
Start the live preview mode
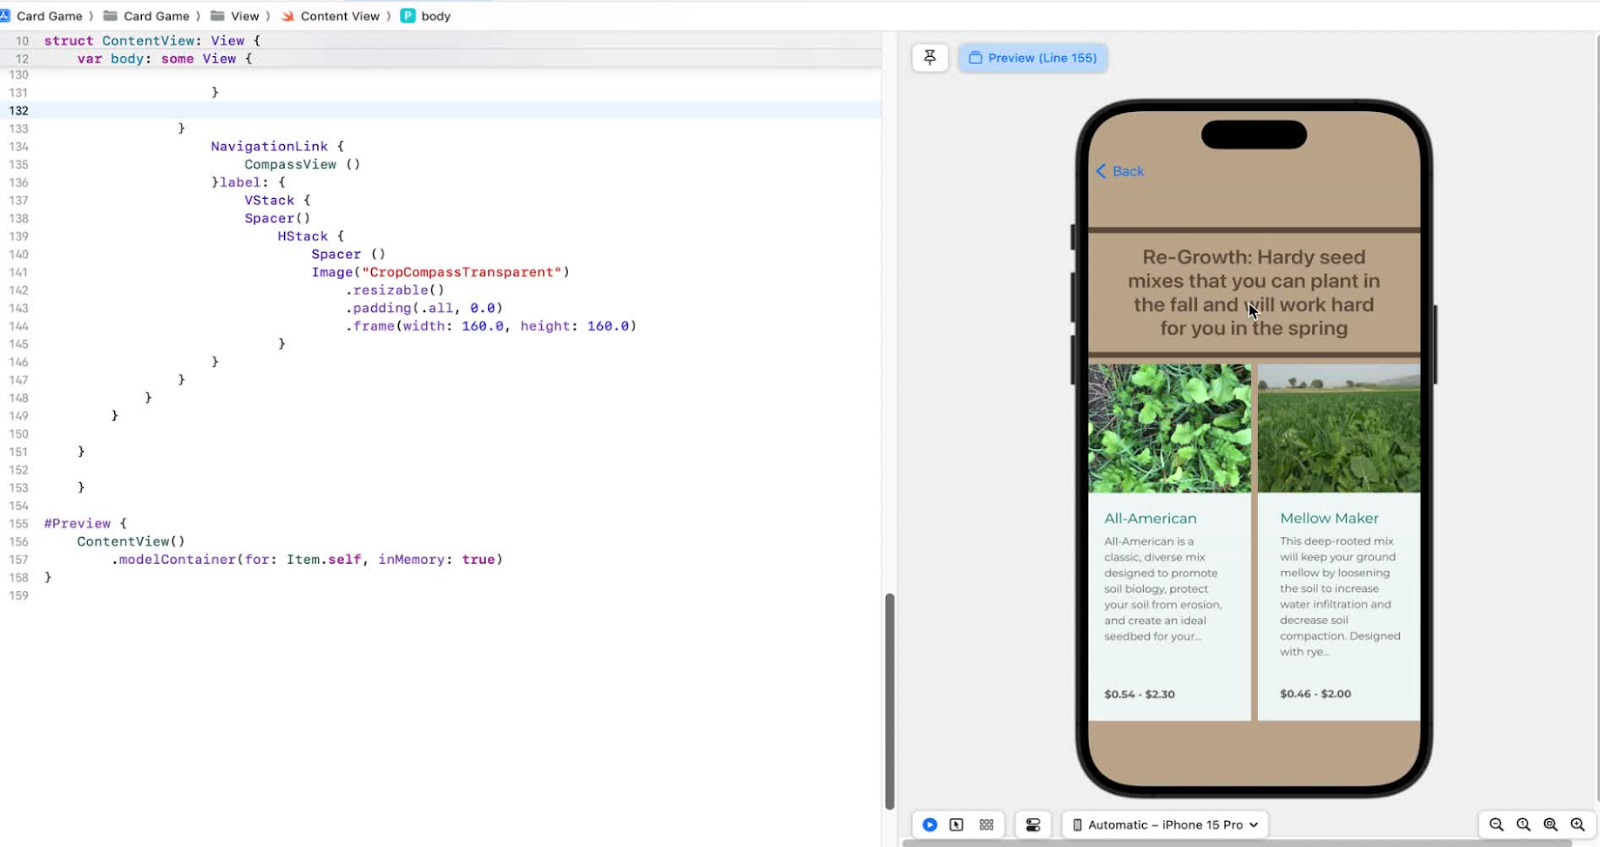tap(930, 825)
